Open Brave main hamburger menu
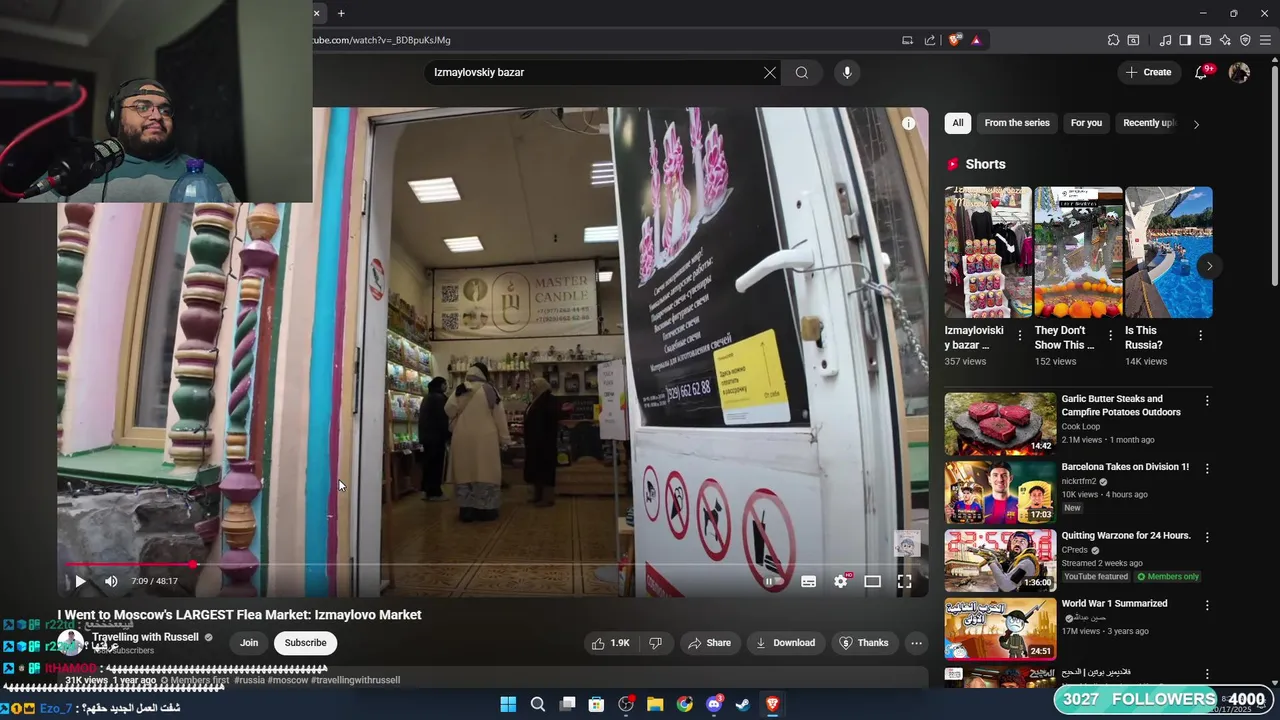 coord(1266,40)
